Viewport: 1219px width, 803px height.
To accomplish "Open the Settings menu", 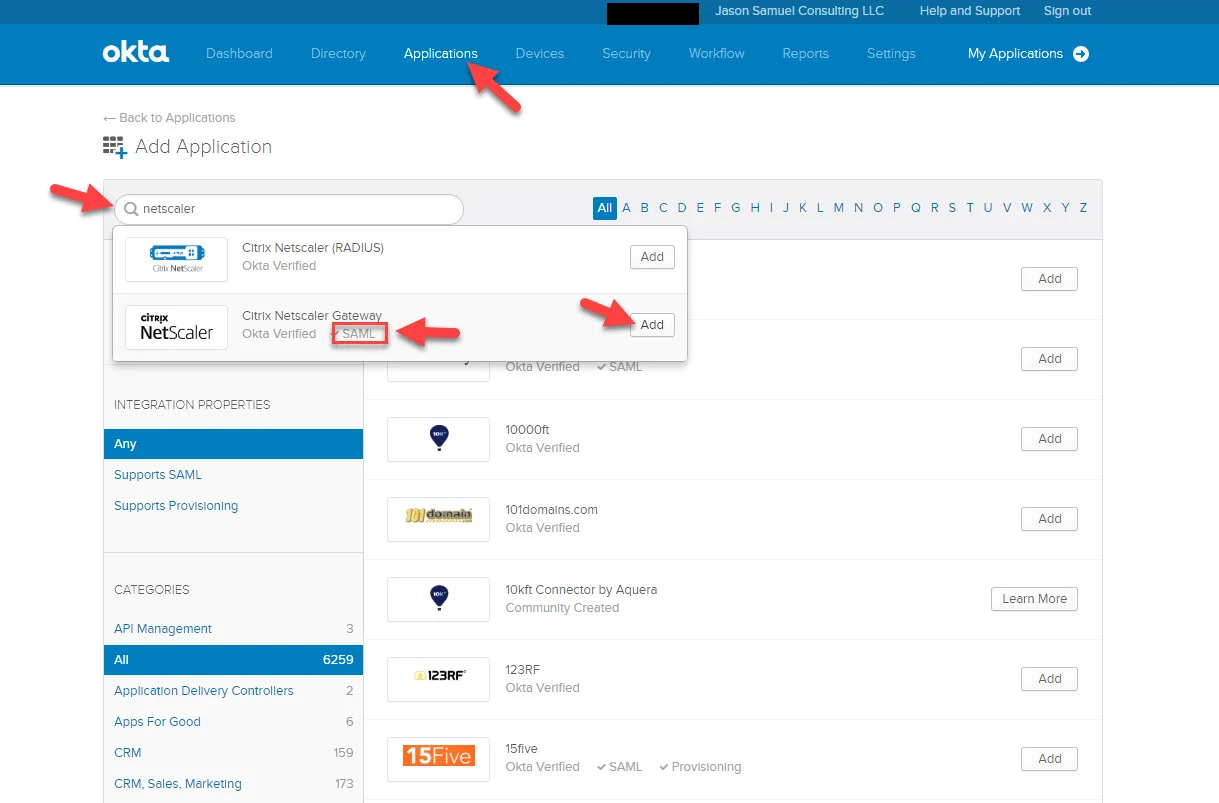I will [x=891, y=54].
